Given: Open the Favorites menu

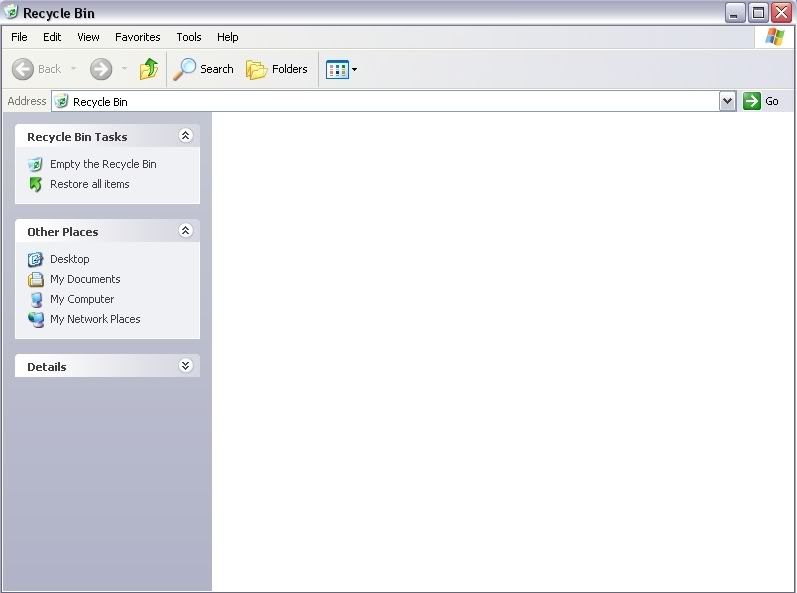Looking at the screenshot, I should (137, 37).
